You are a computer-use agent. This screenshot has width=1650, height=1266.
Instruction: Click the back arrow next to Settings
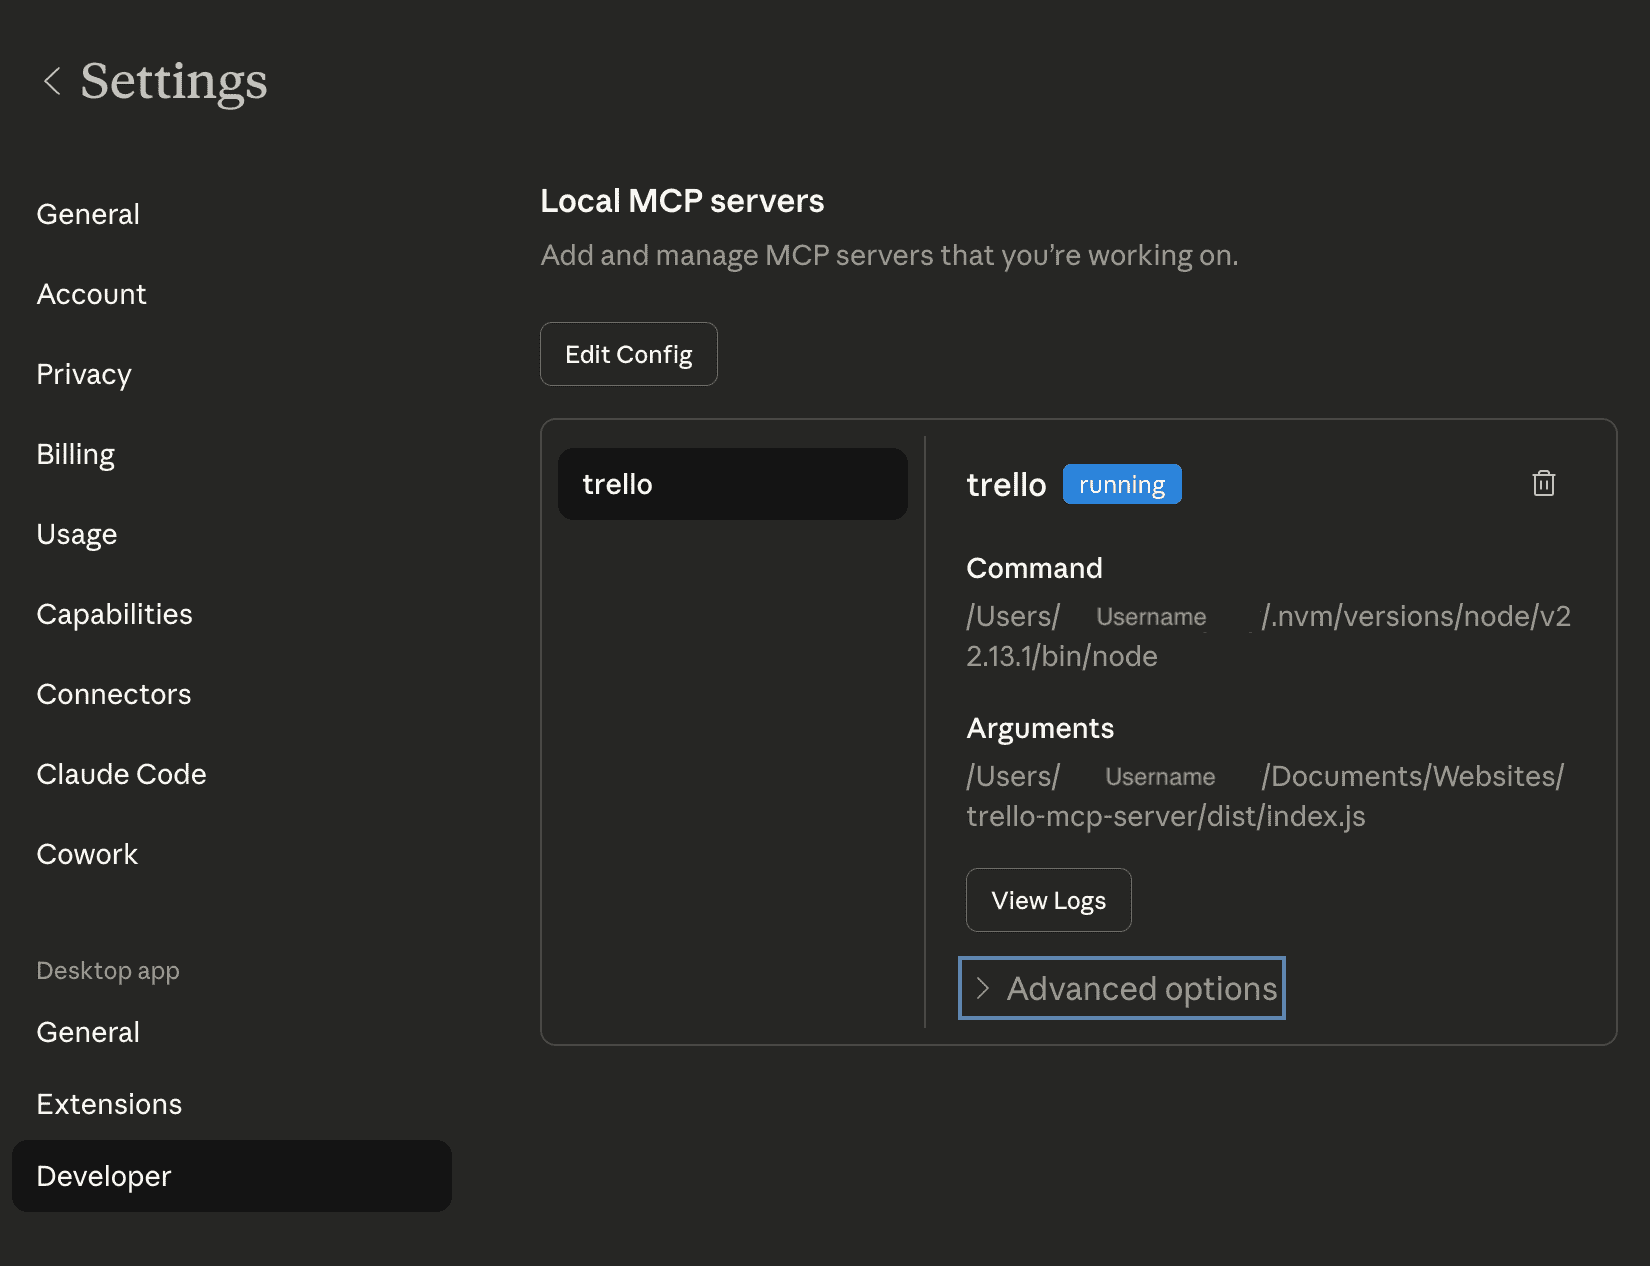tap(52, 81)
